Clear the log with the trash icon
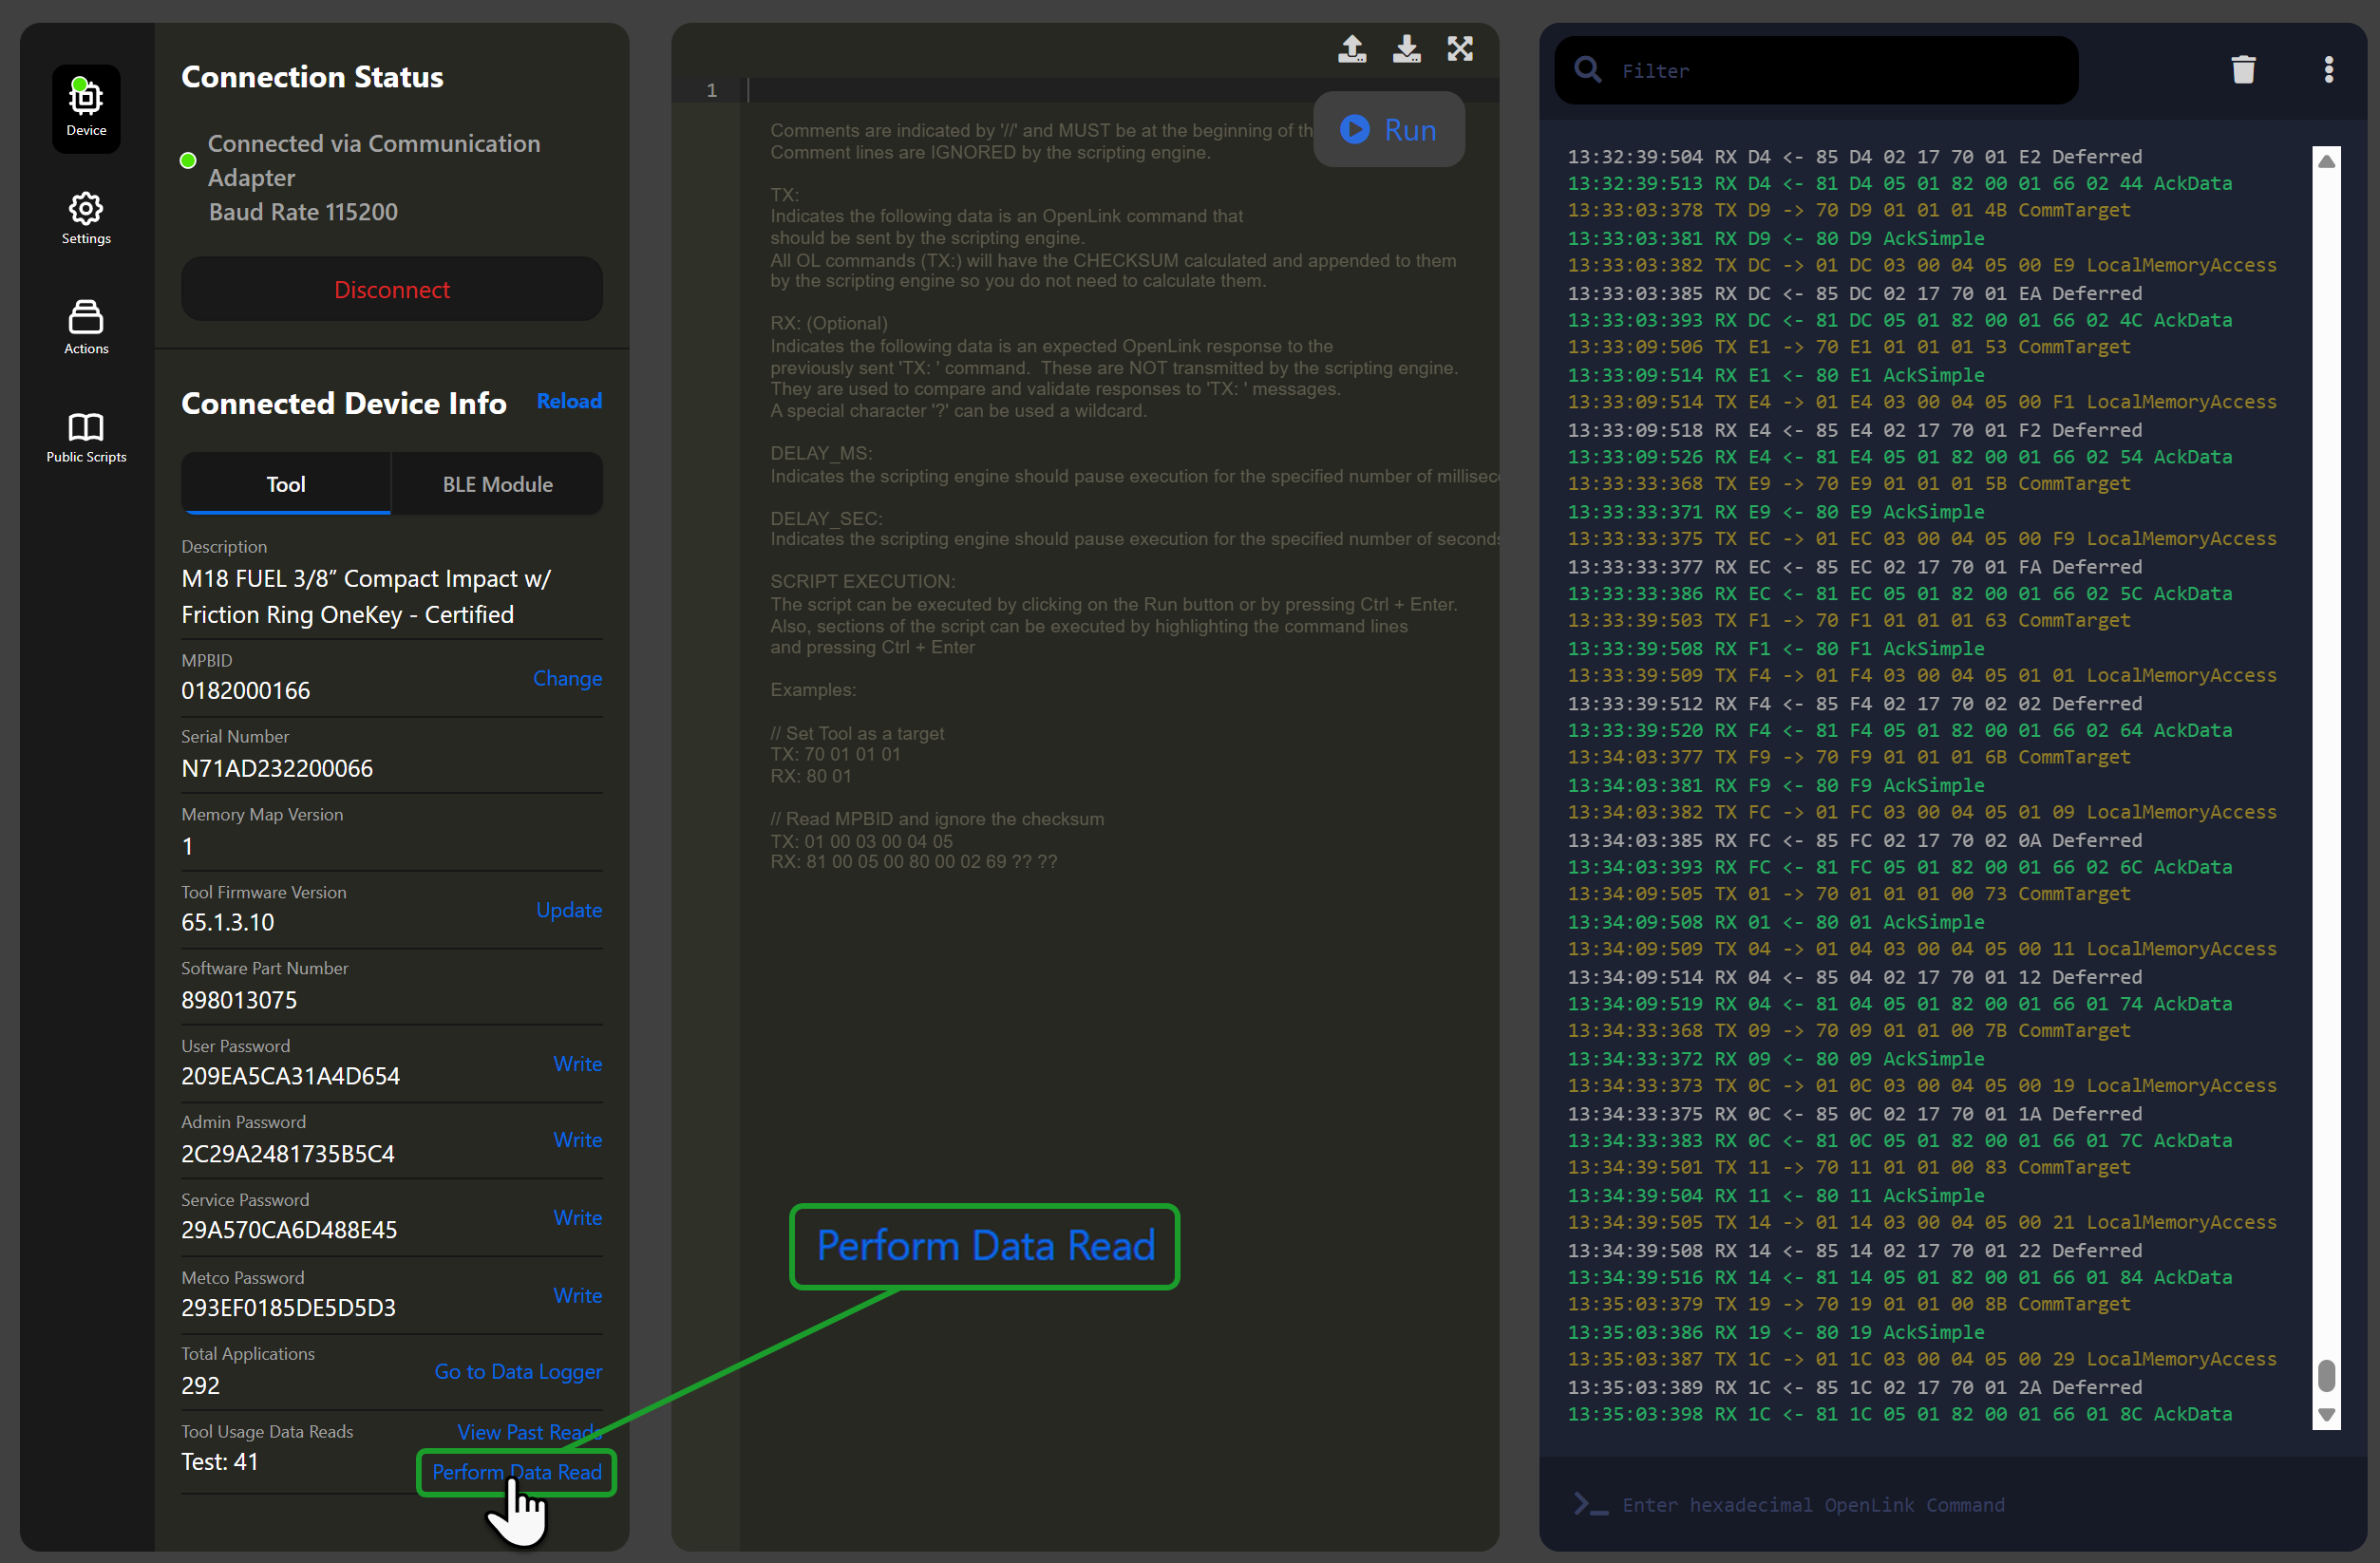Image resolution: width=2380 pixels, height=1563 pixels. [2243, 69]
